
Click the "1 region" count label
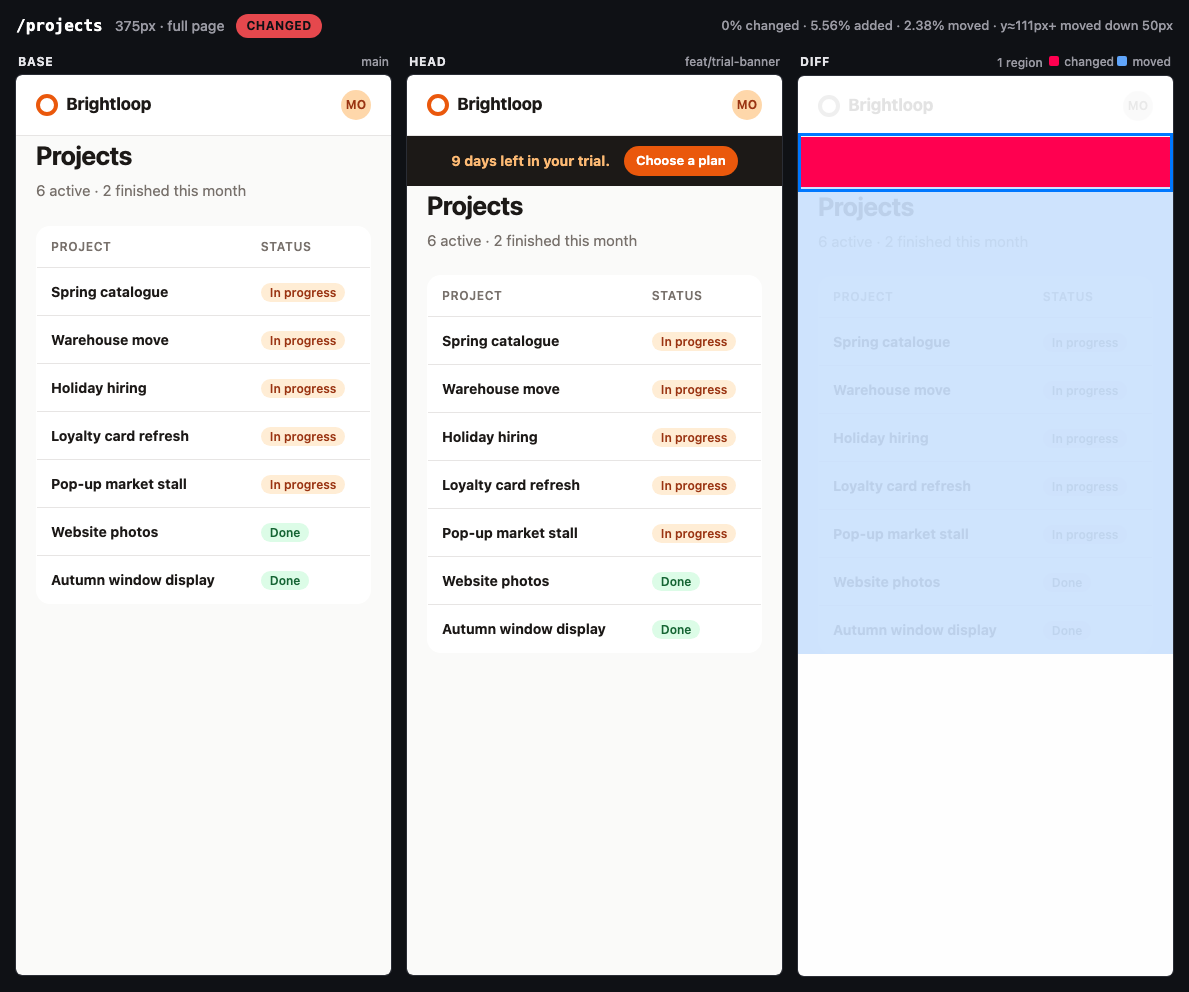click(1019, 62)
